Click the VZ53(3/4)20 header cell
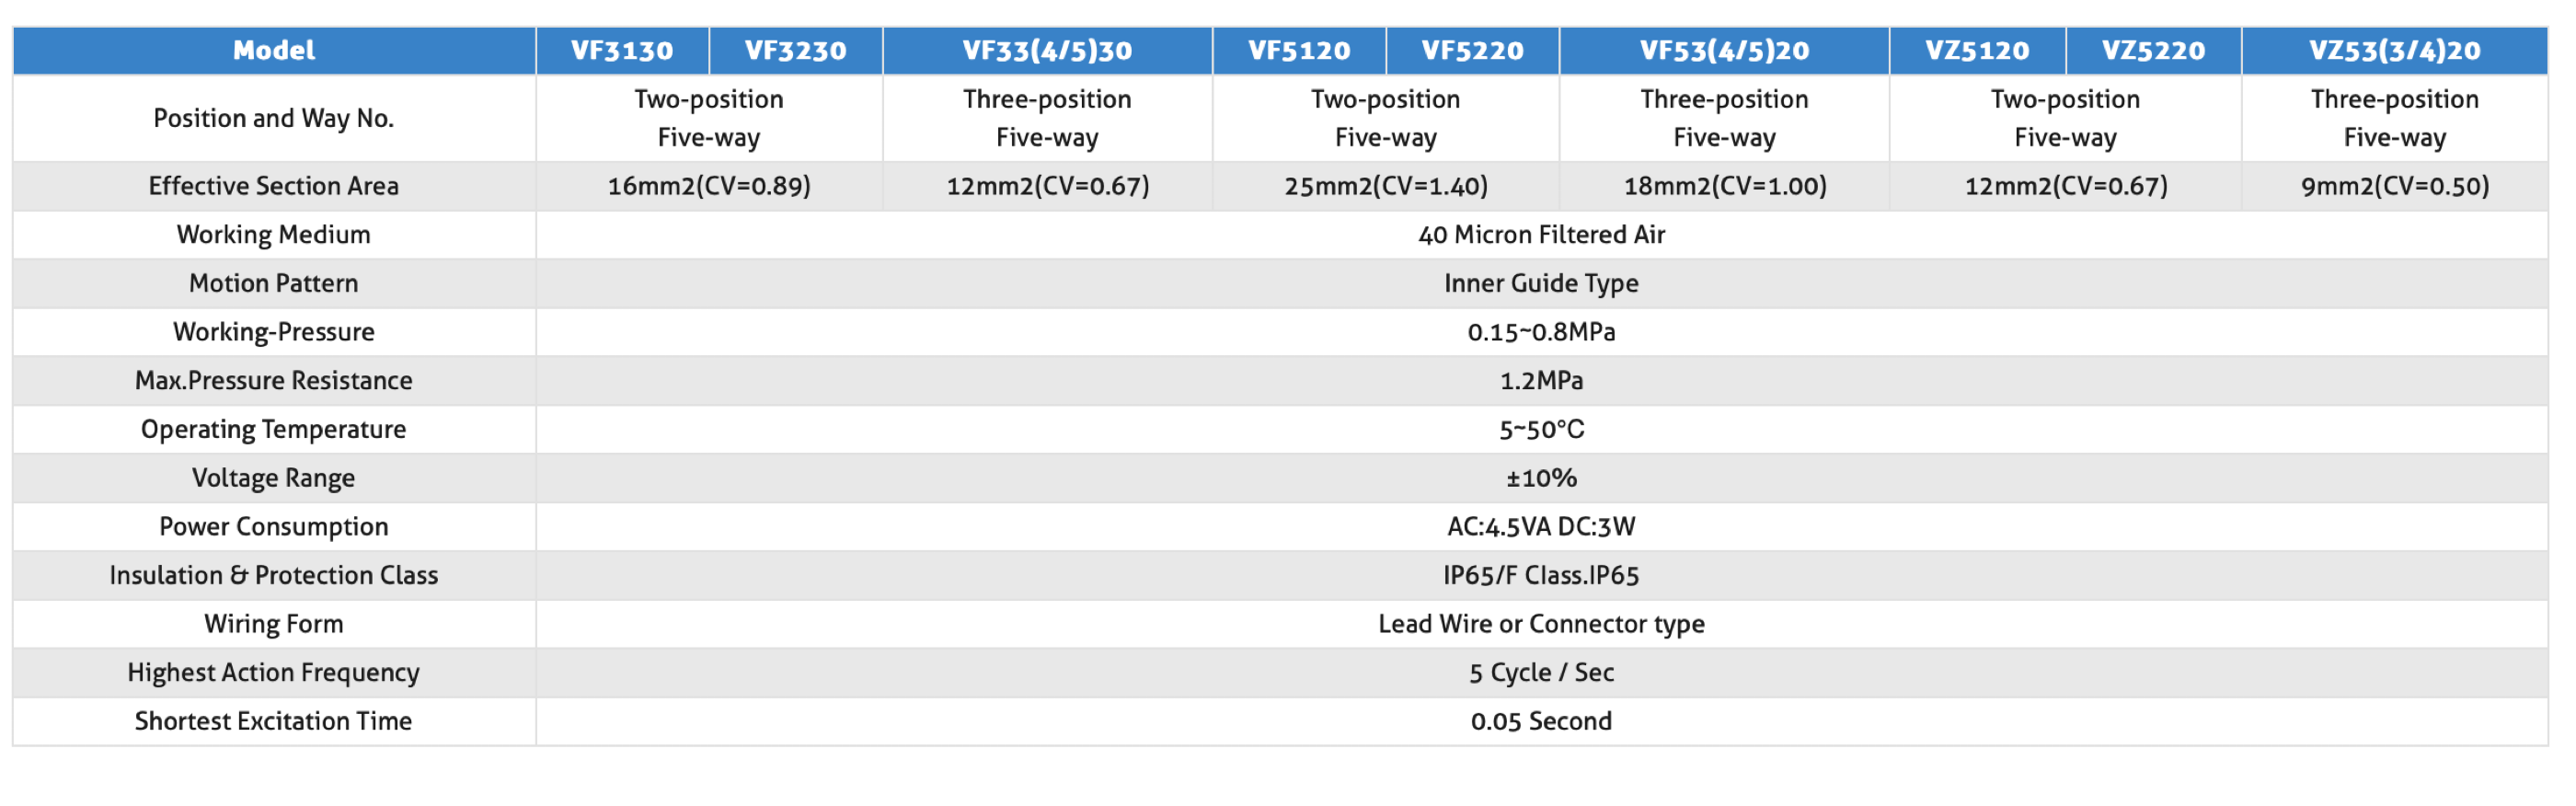The height and width of the screenshot is (806, 2576). (x=2395, y=51)
